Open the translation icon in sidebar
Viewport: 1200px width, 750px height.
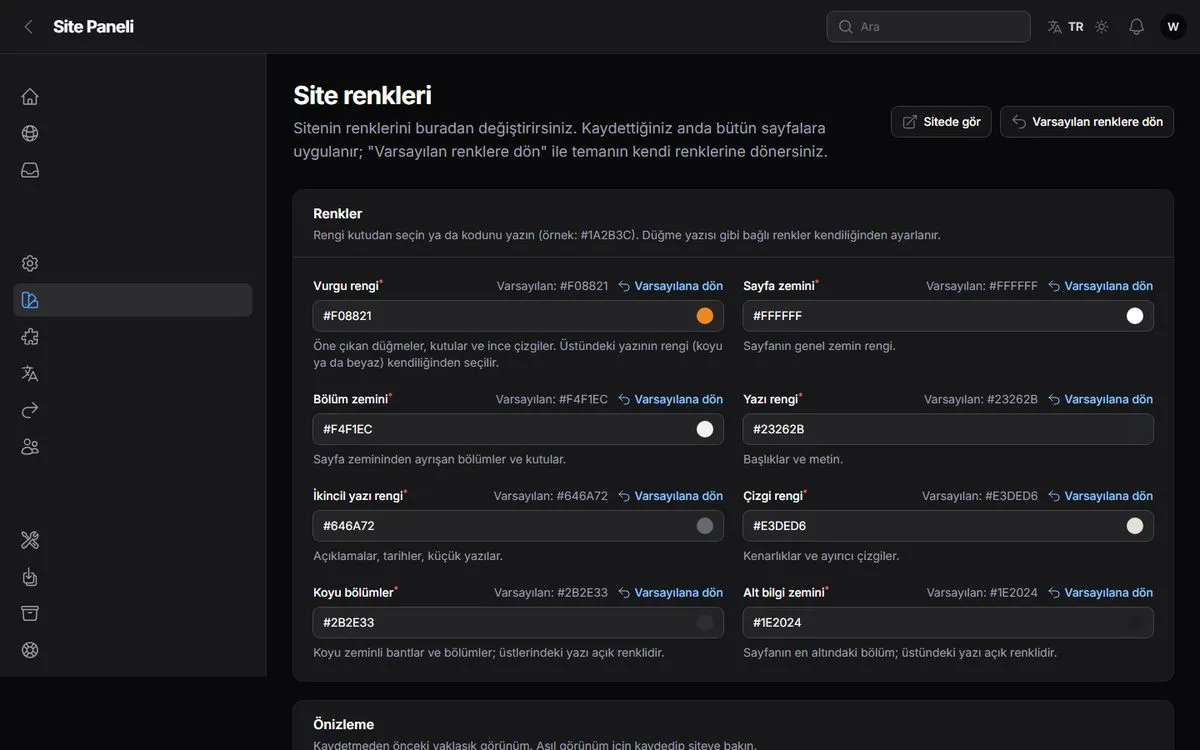click(30, 373)
